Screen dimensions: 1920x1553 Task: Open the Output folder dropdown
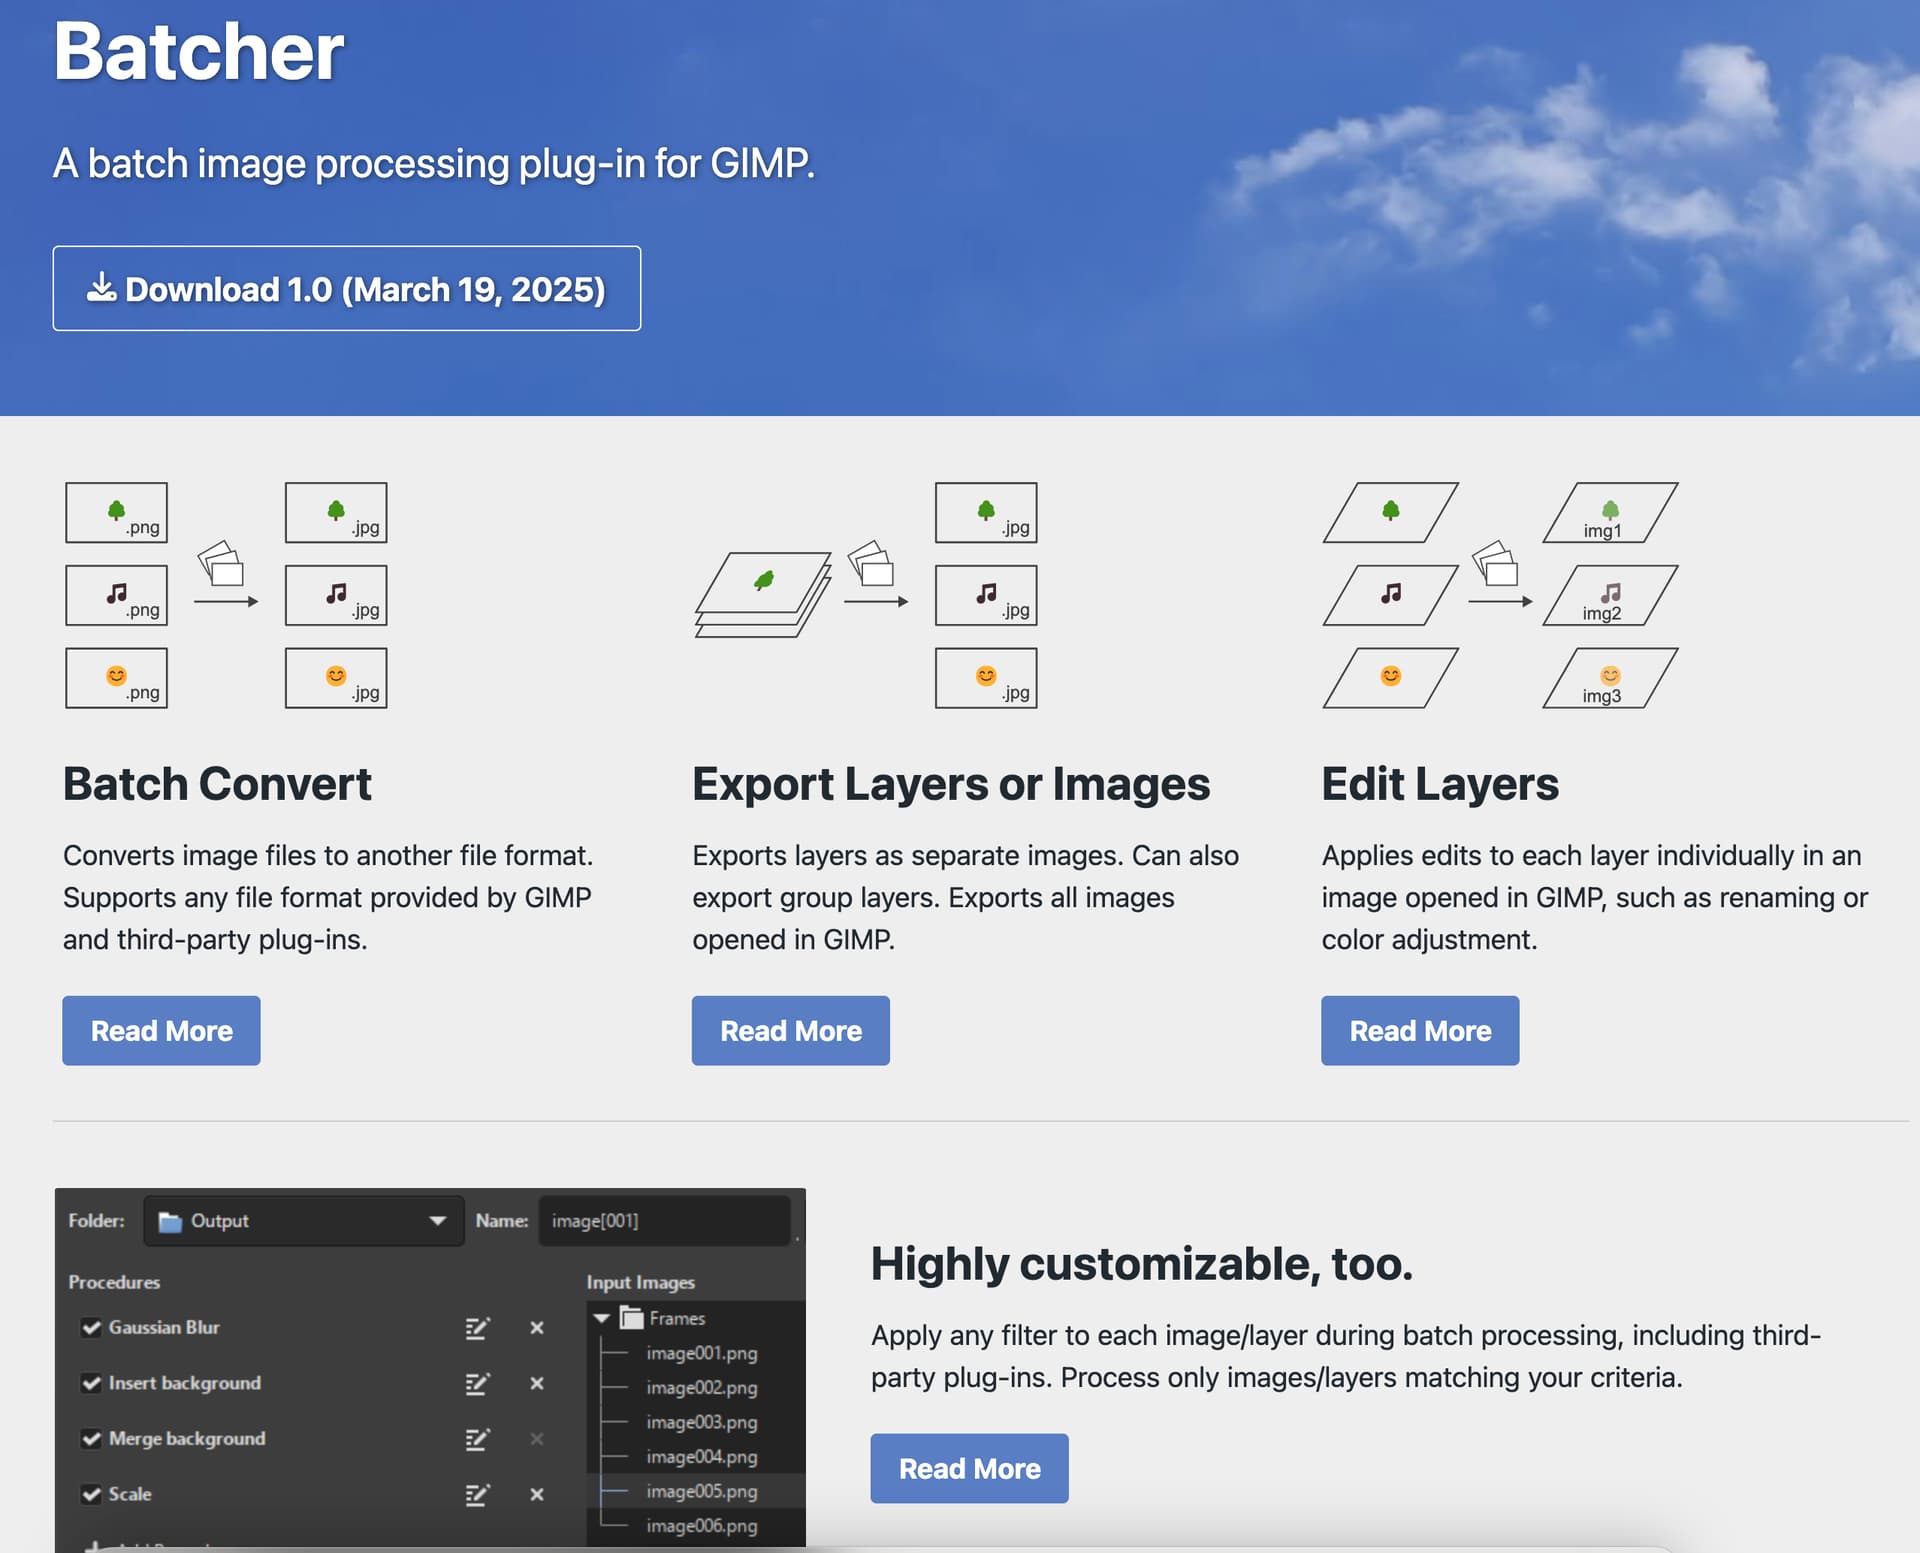[304, 1221]
